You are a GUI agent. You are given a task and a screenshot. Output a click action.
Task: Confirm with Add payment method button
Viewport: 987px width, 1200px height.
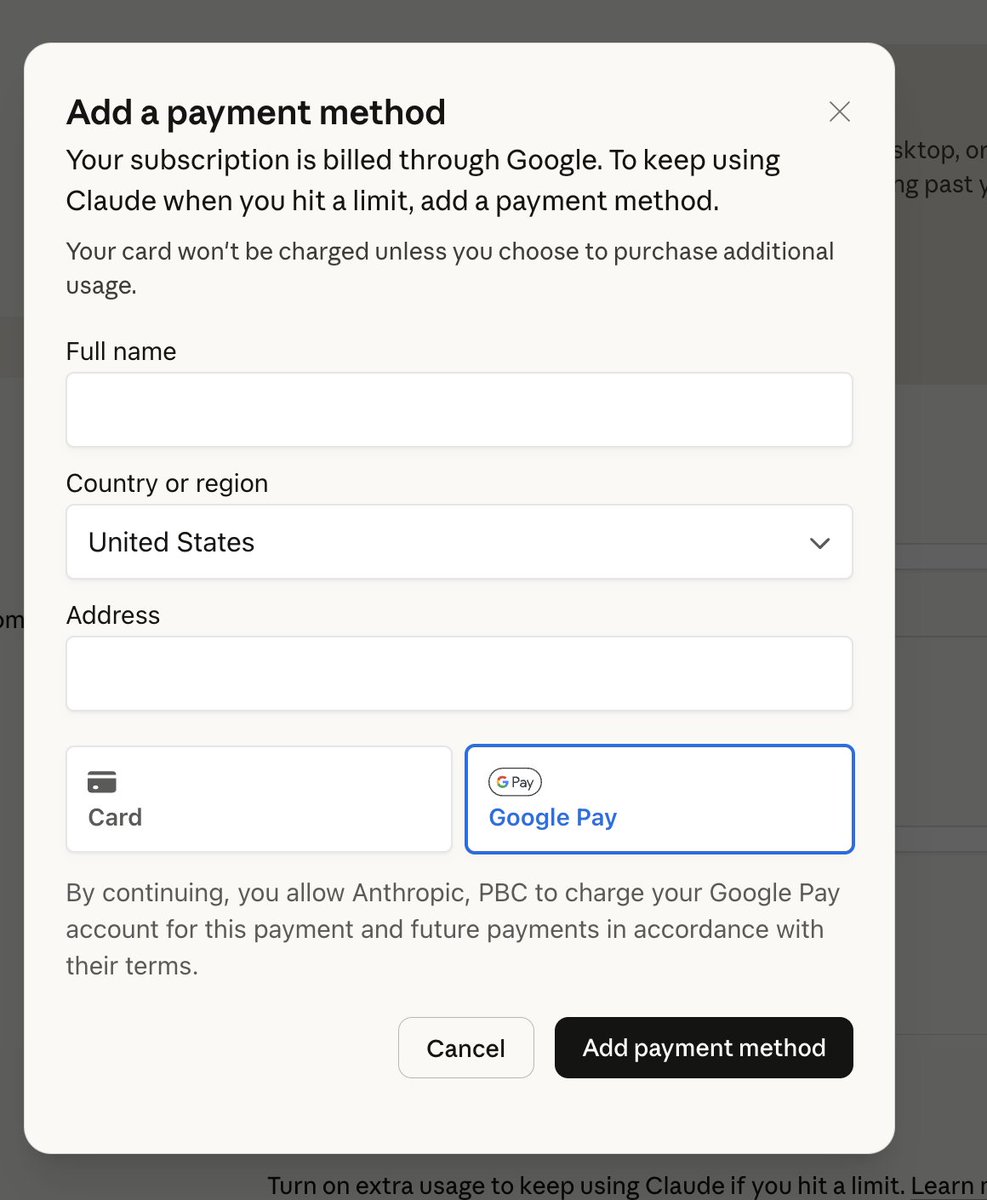pos(704,1048)
